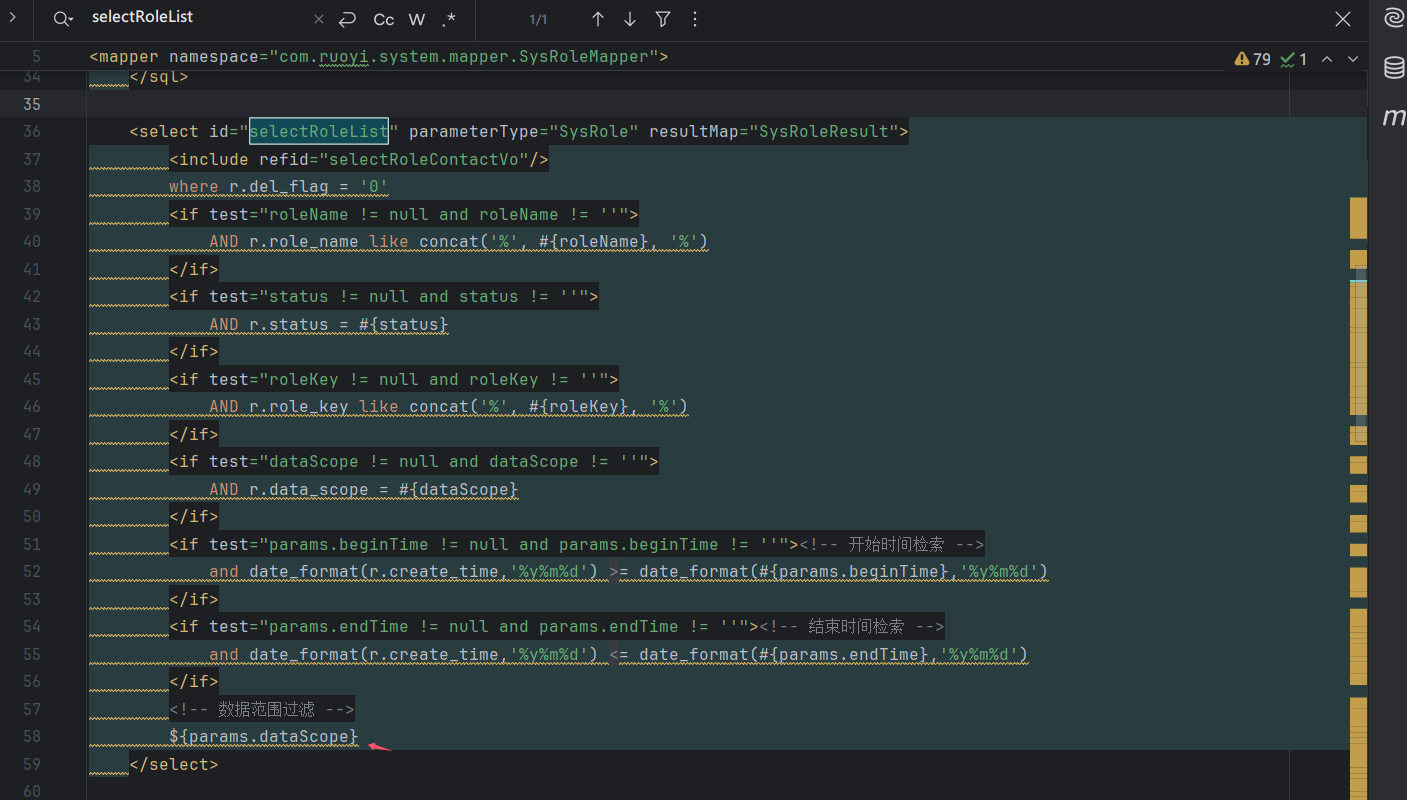Click AND r.data_scope = #{dataScope} line
1407x800 pixels.
click(364, 489)
